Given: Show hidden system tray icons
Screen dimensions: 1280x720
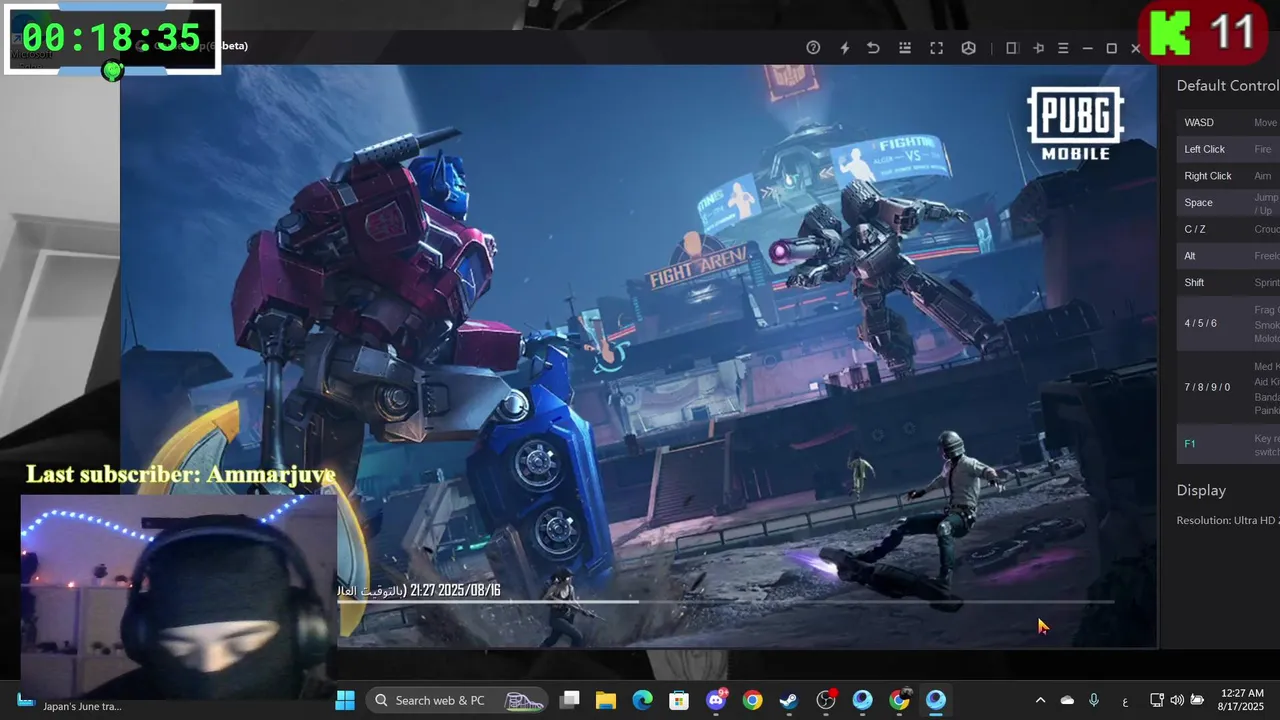Looking at the screenshot, I should point(1040,700).
